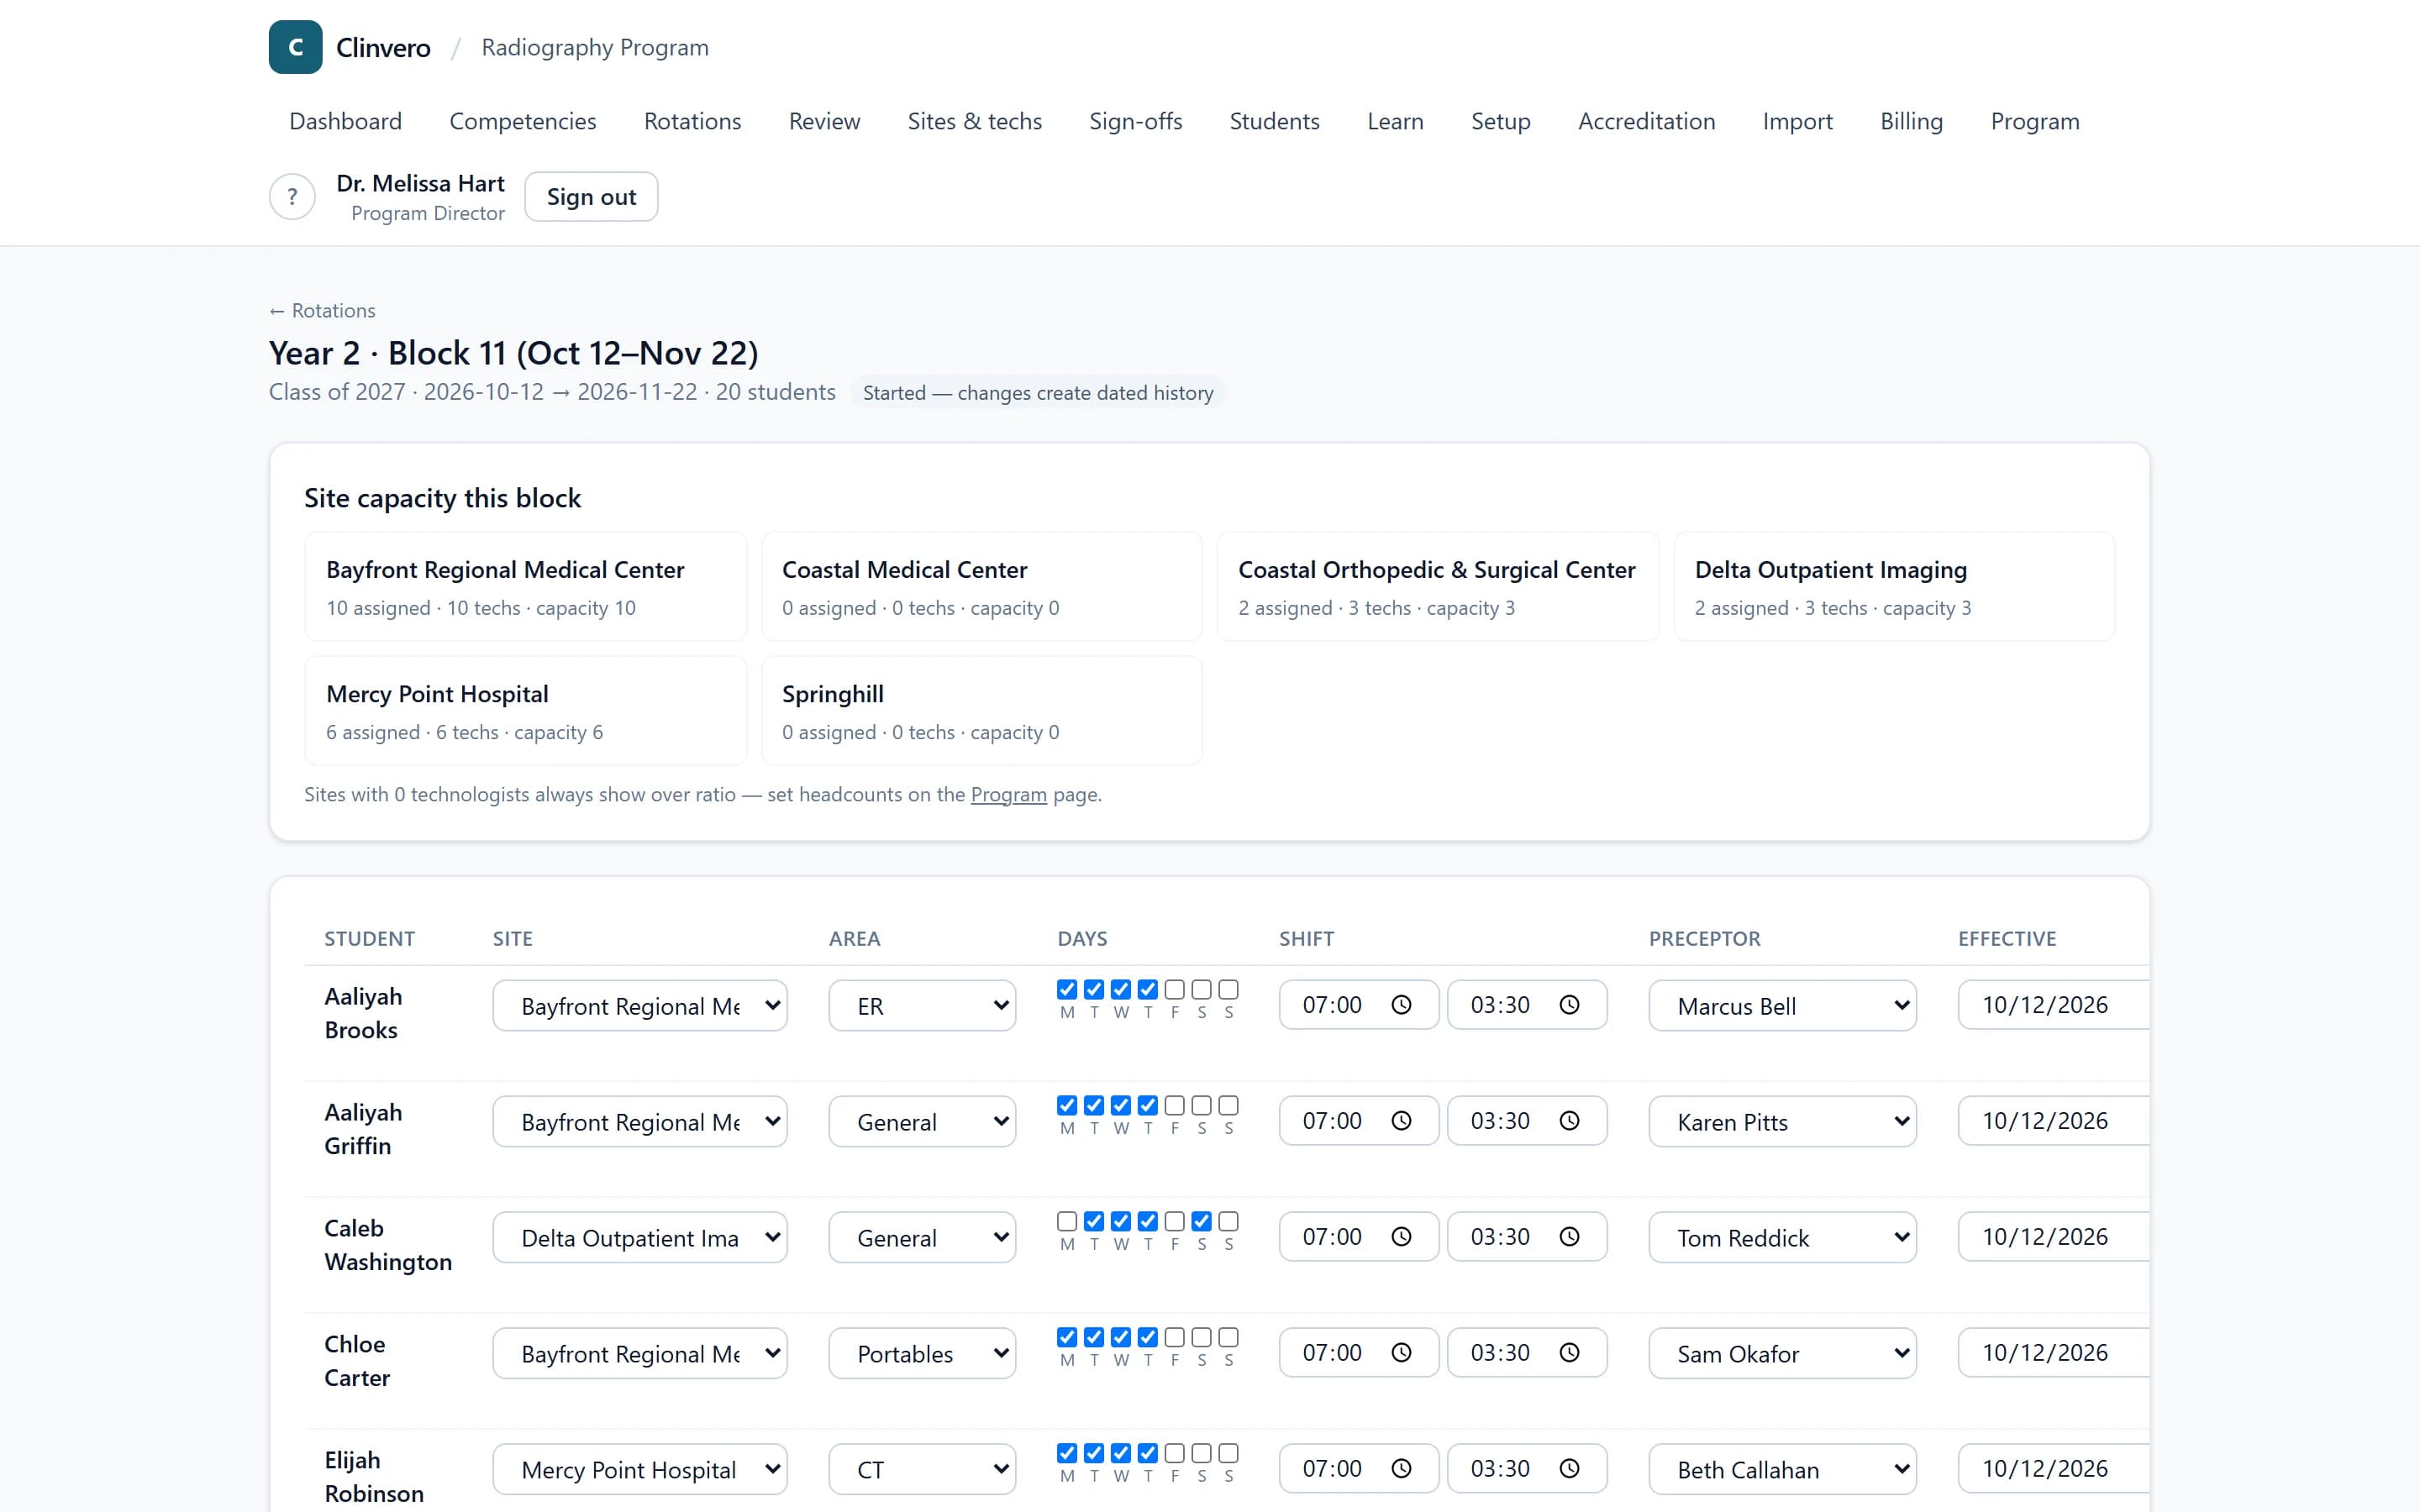Click clock icon in Elijah Robinson start time
2420x1512 pixels.
1402,1469
